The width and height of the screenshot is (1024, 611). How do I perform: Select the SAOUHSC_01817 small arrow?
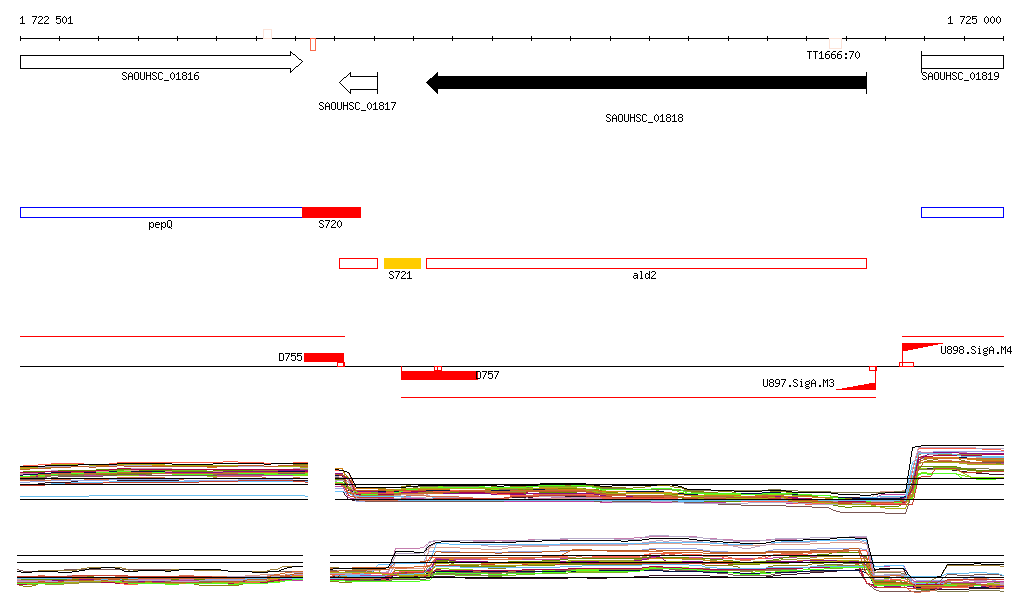tap(359, 83)
